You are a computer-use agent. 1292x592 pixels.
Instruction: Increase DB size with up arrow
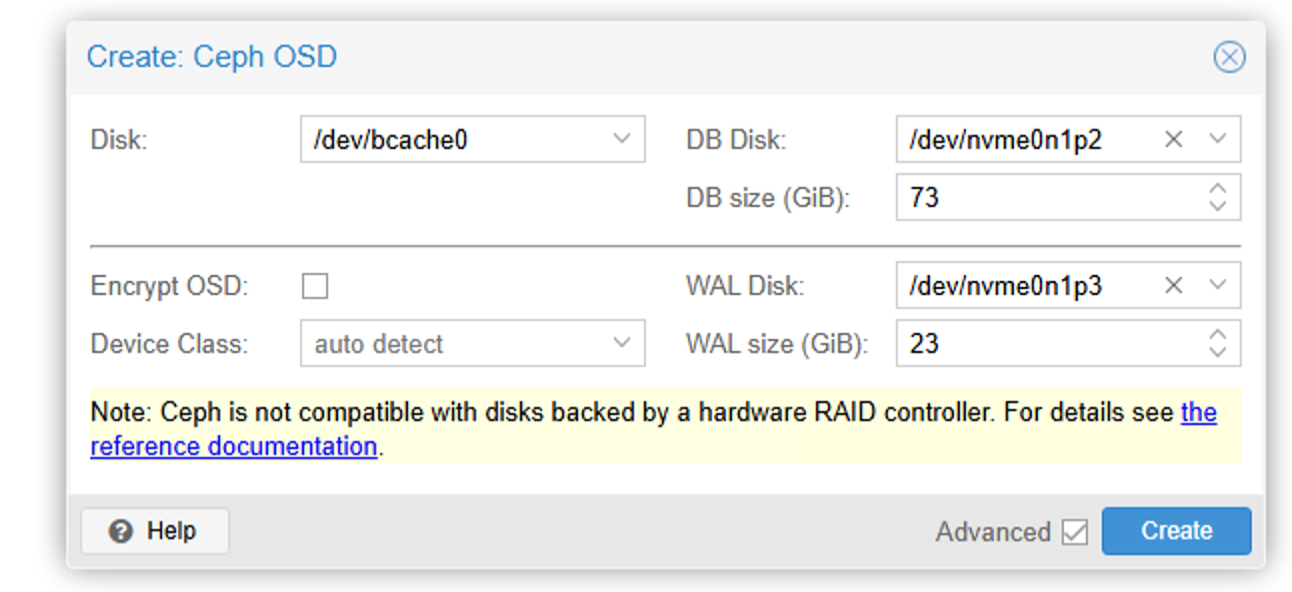tap(1217, 188)
